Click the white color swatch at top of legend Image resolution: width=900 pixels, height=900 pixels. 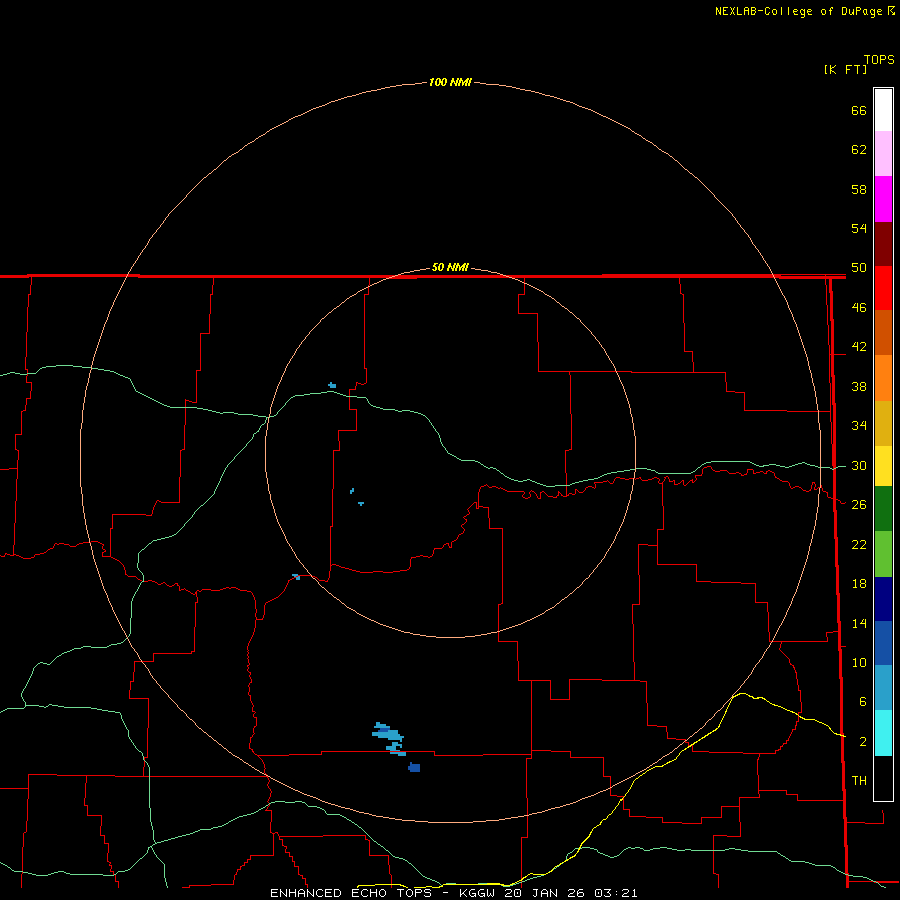click(x=883, y=110)
